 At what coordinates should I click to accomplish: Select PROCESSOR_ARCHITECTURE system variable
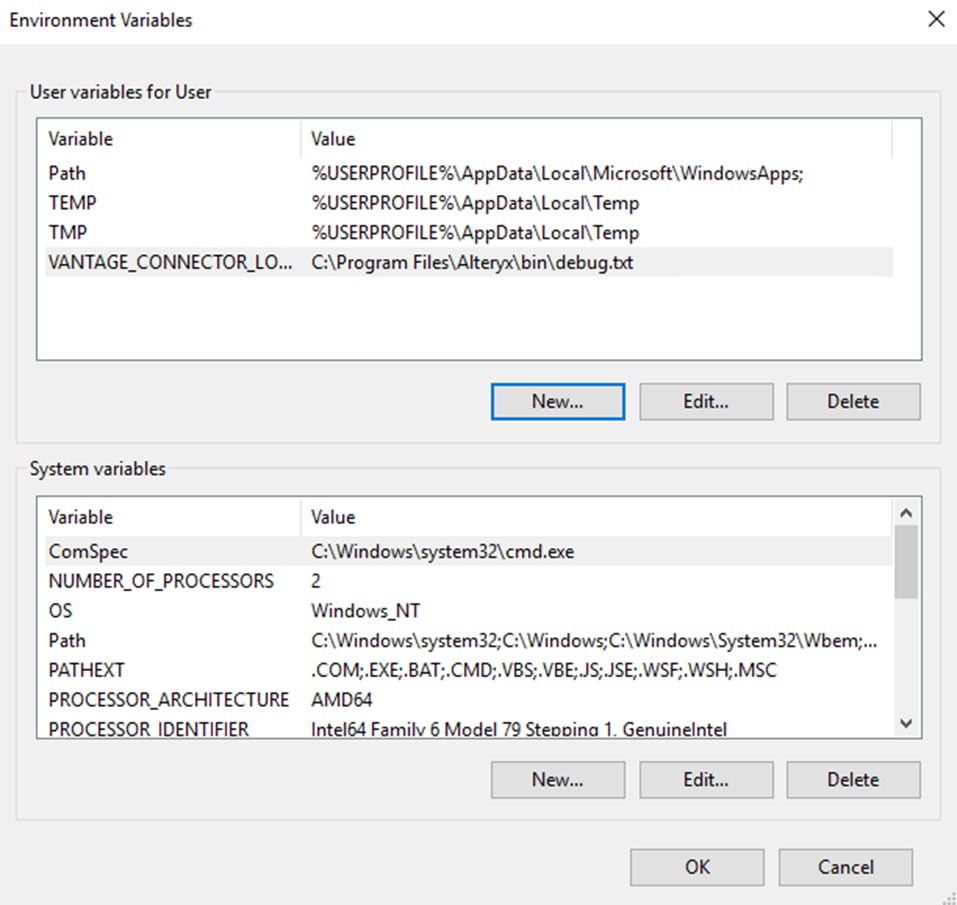click(x=469, y=699)
